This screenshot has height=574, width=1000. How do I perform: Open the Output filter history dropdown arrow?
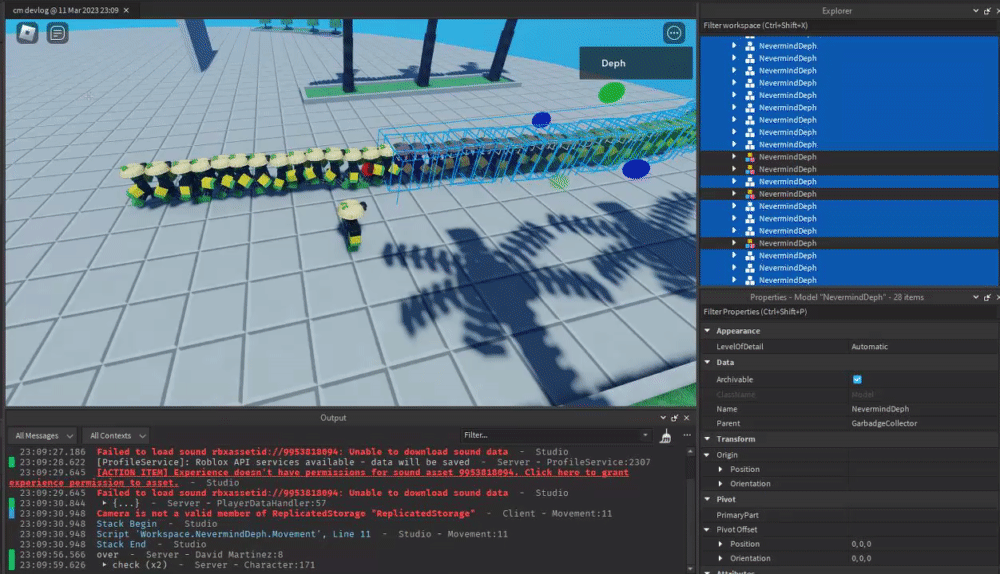pos(645,435)
